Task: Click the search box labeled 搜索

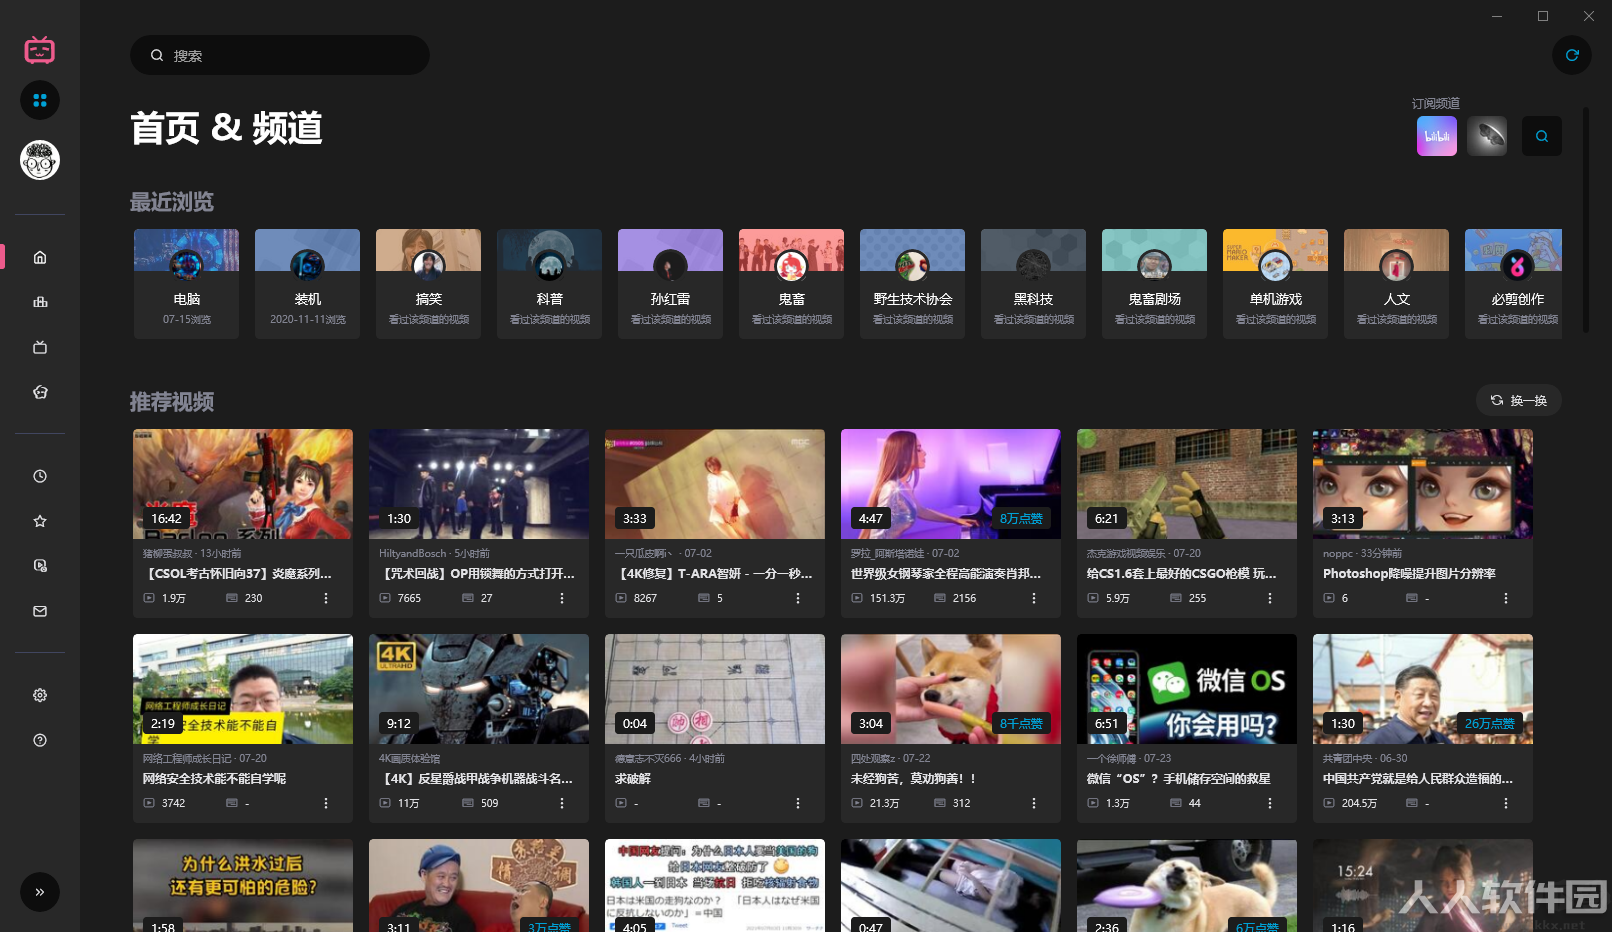Action: click(280, 55)
